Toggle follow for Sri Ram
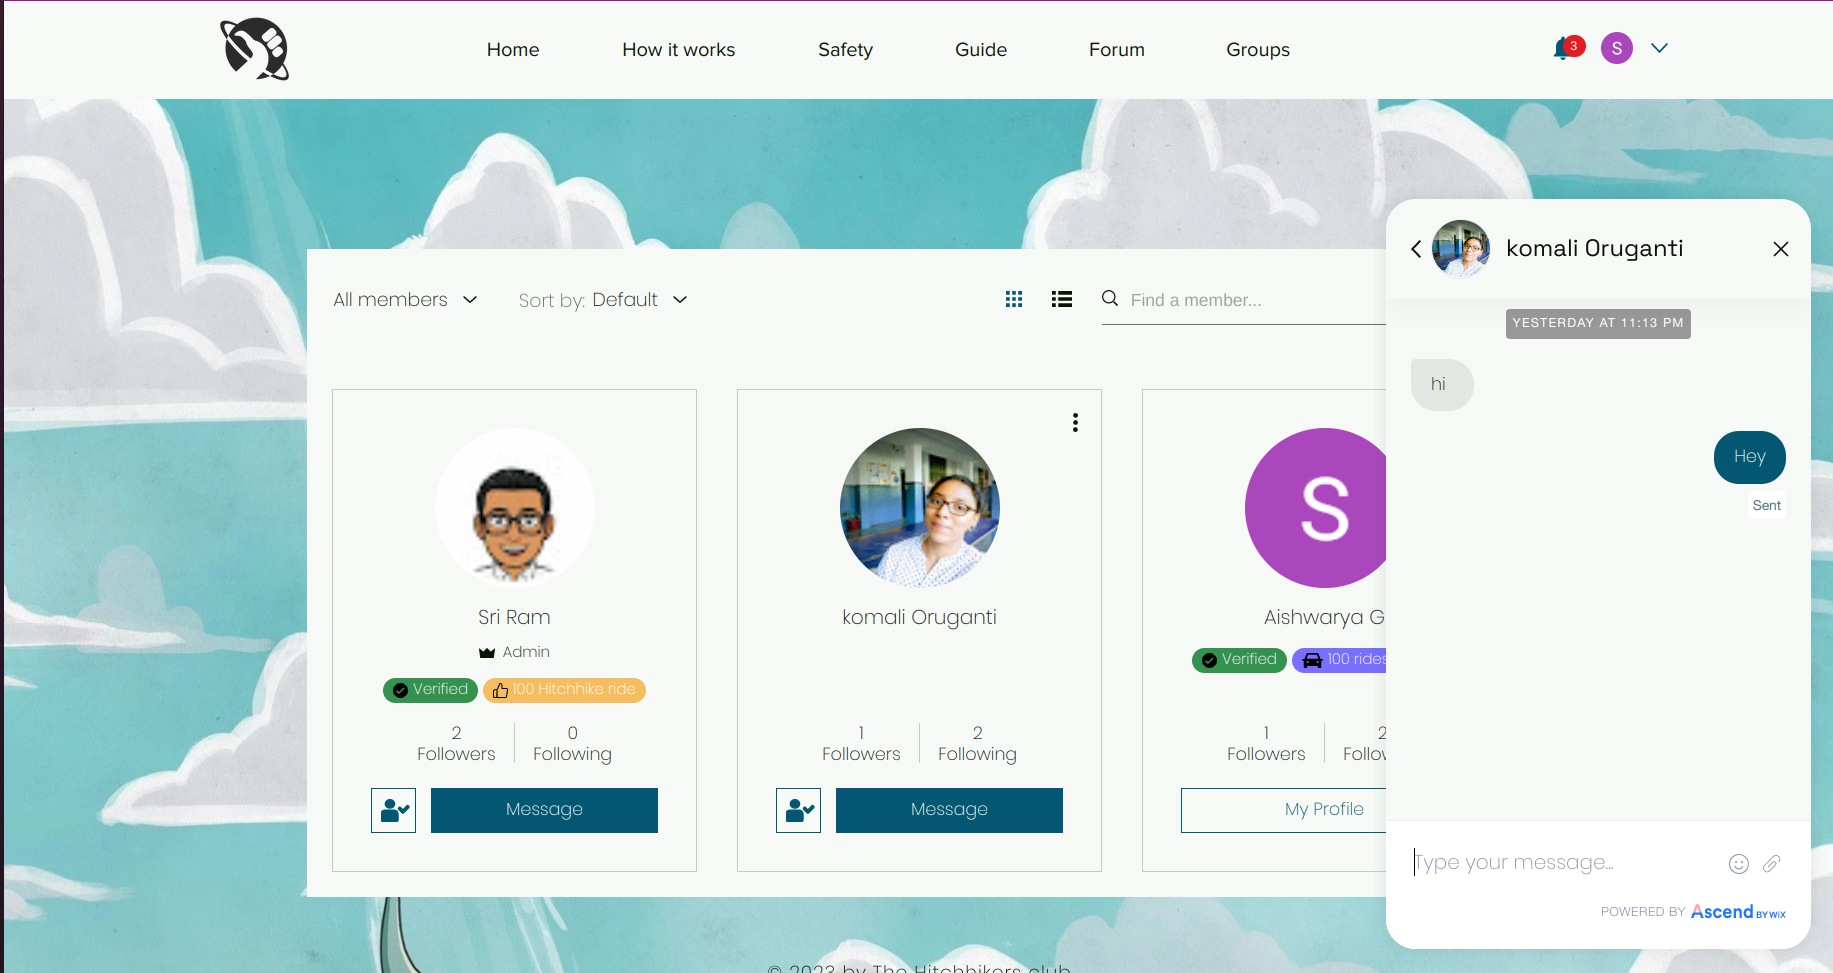 394,810
